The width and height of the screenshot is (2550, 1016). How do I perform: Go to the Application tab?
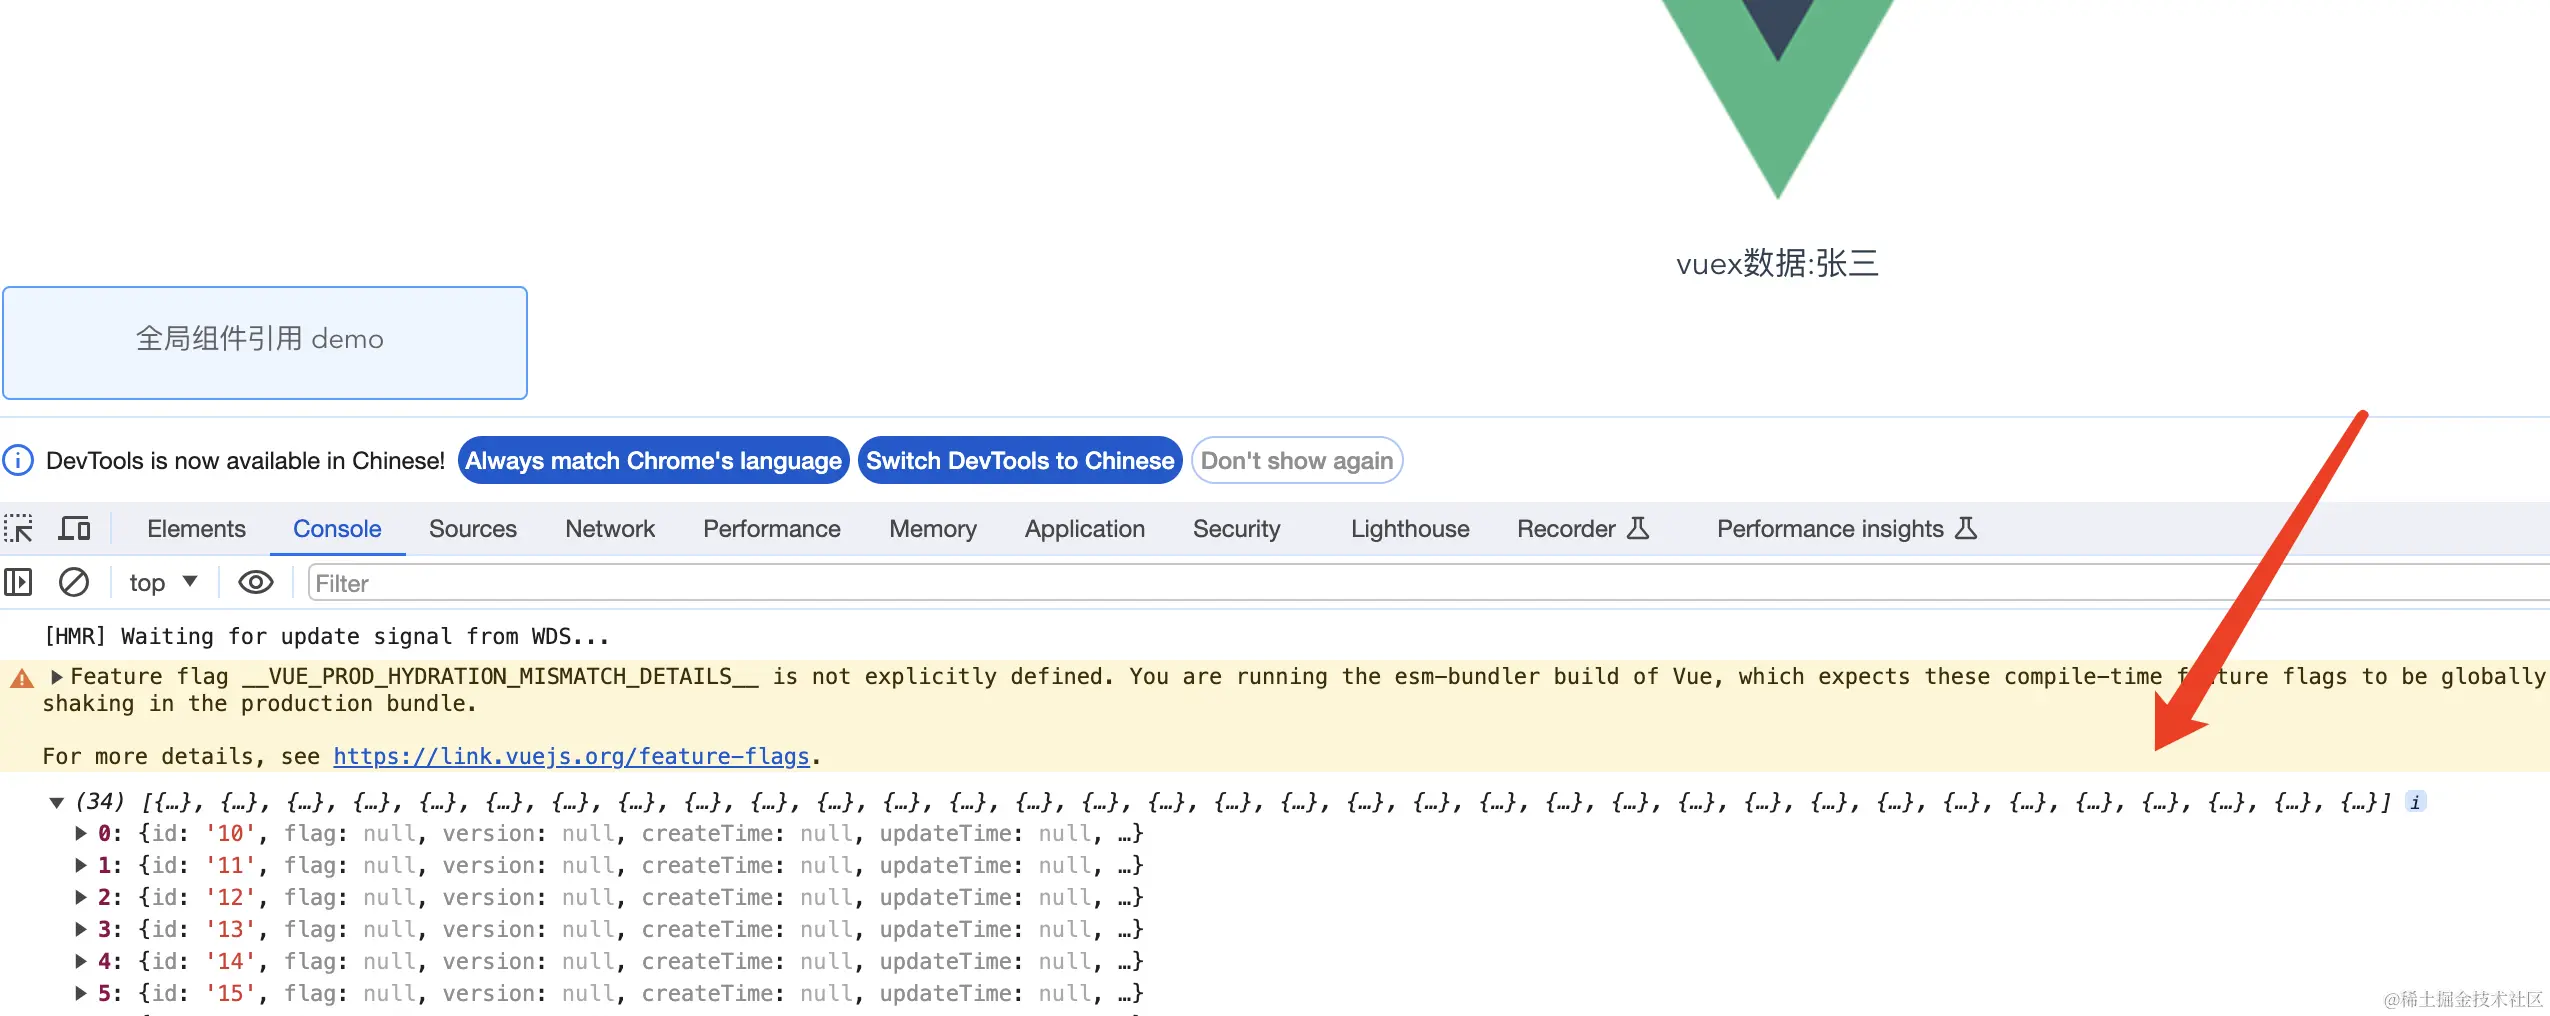click(1085, 528)
